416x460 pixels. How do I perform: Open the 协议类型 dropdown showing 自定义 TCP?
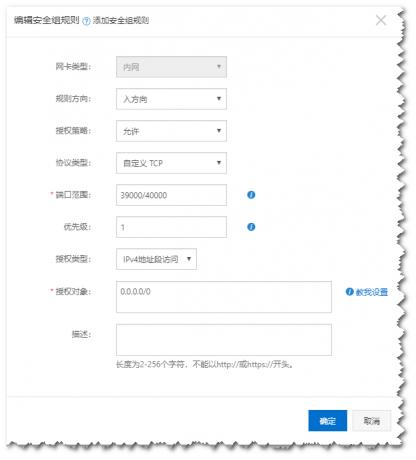[x=171, y=163]
